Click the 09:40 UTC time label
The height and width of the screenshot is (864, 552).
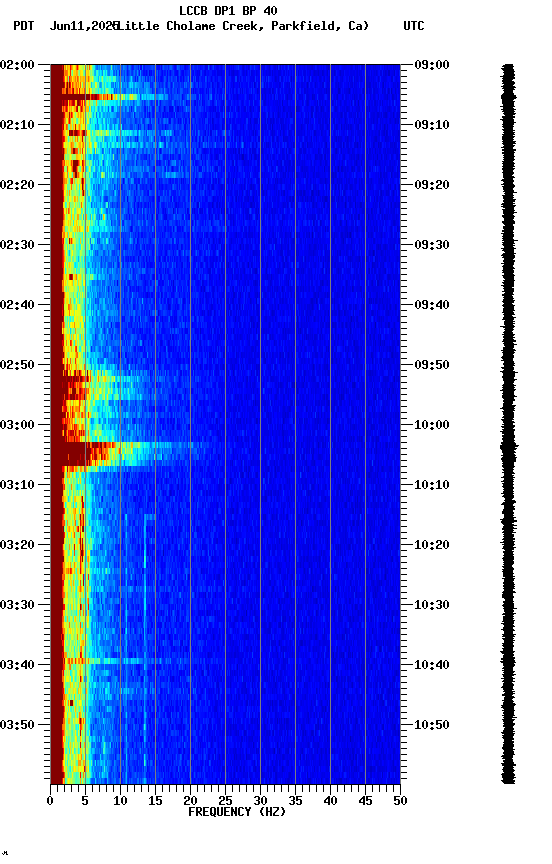[432, 305]
